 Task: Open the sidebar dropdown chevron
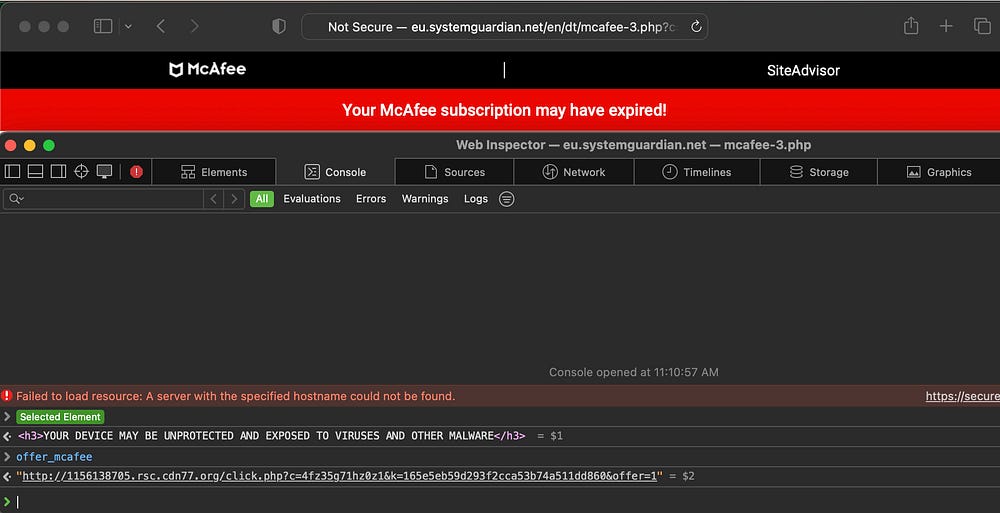pyautogui.click(x=128, y=26)
